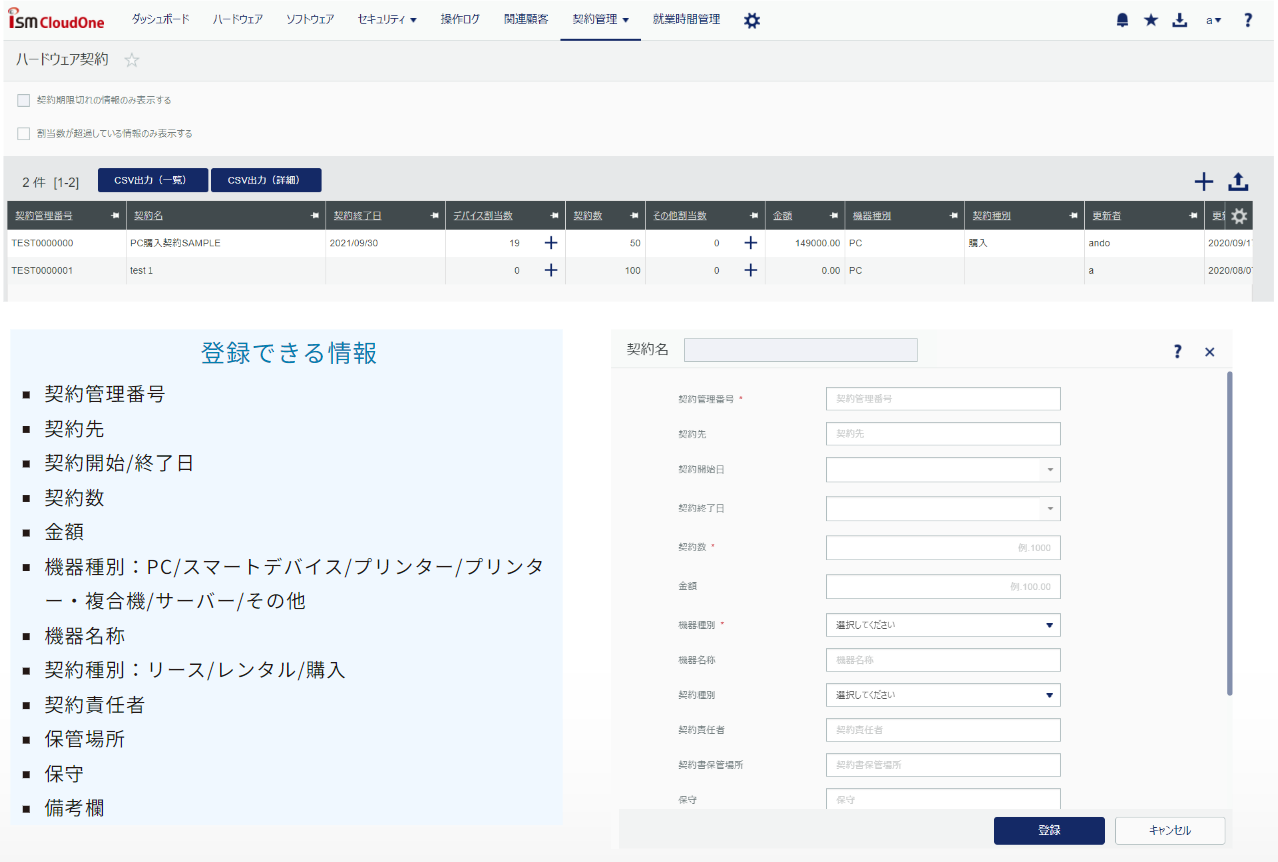This screenshot has height=862, width=1278.
Task: Open contract link TEST0000000
Action: pos(42,243)
